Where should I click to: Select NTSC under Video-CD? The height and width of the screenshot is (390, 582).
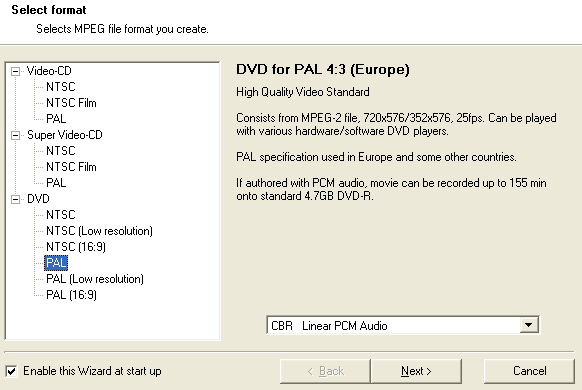[x=61, y=87]
